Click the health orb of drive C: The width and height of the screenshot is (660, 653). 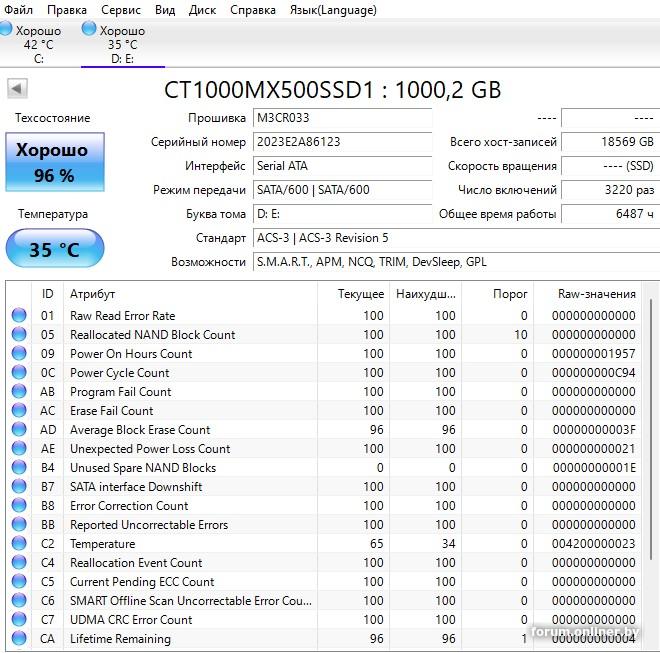click(7, 30)
